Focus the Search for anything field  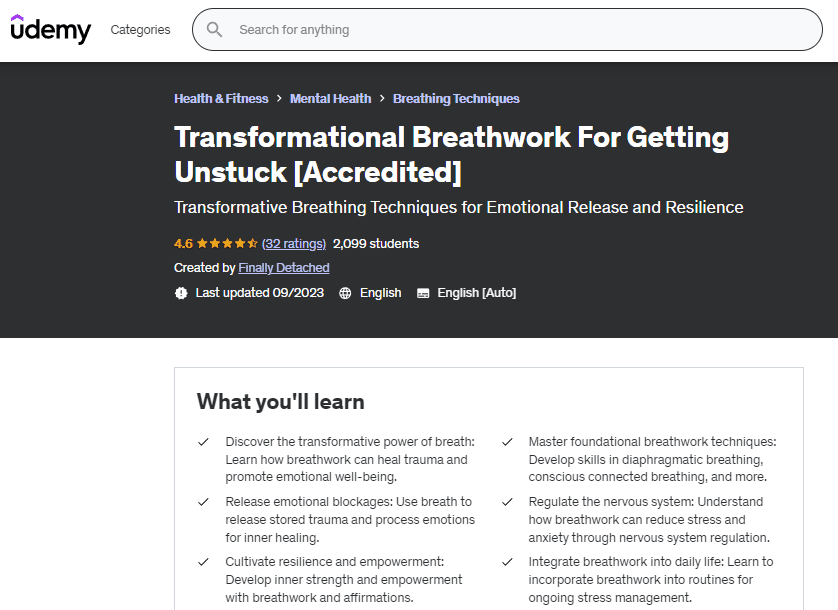pyautogui.click(x=507, y=29)
